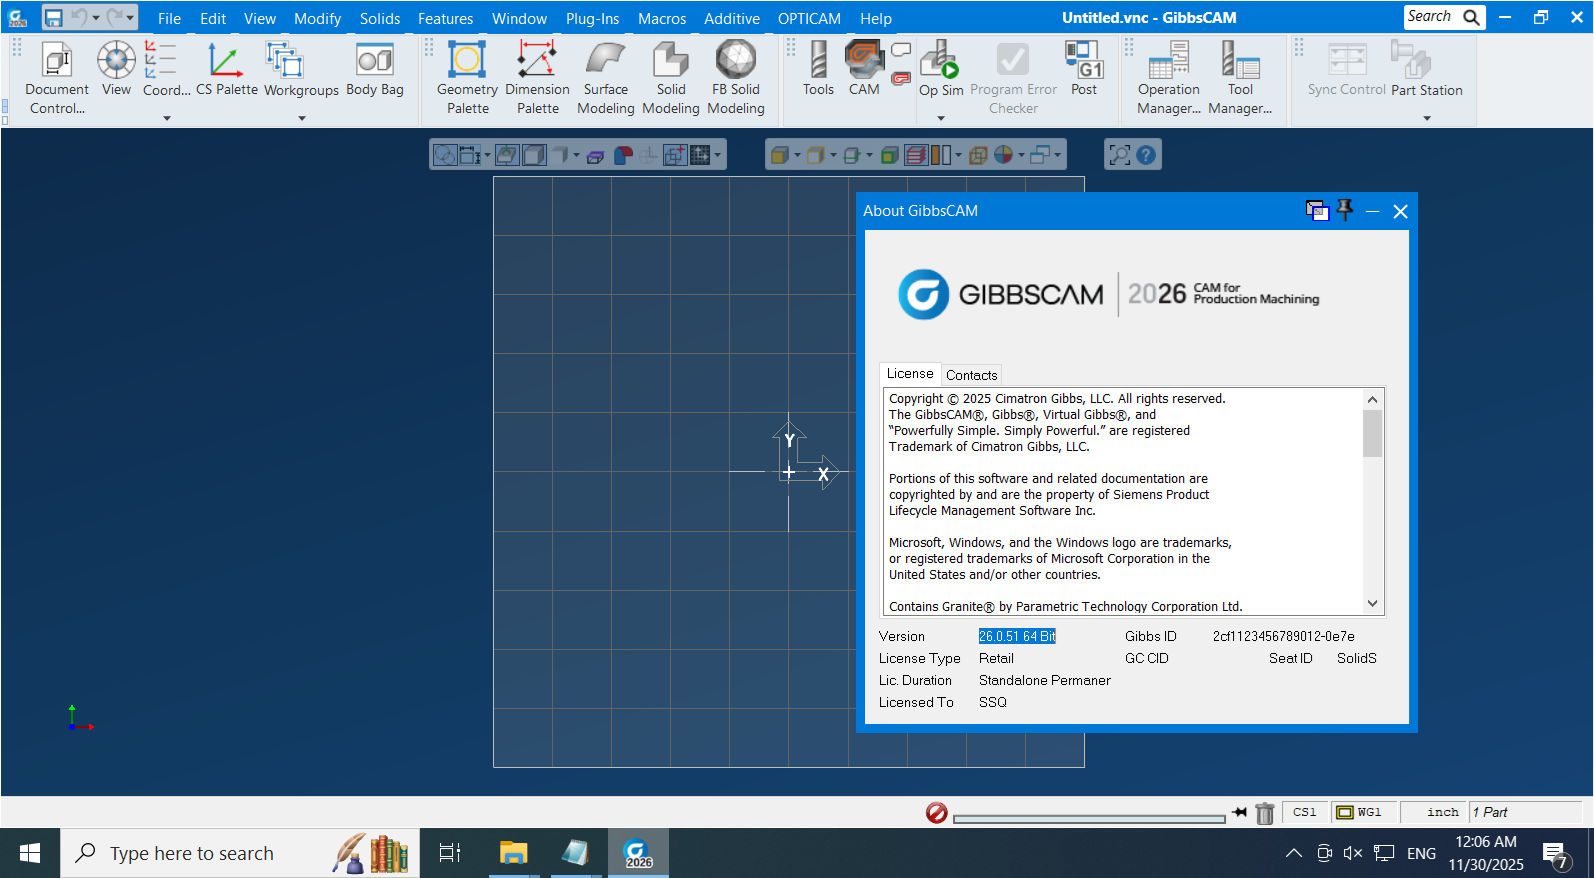Open the Plug-Ins menu
This screenshot has width=1594, height=878.
pos(592,18)
